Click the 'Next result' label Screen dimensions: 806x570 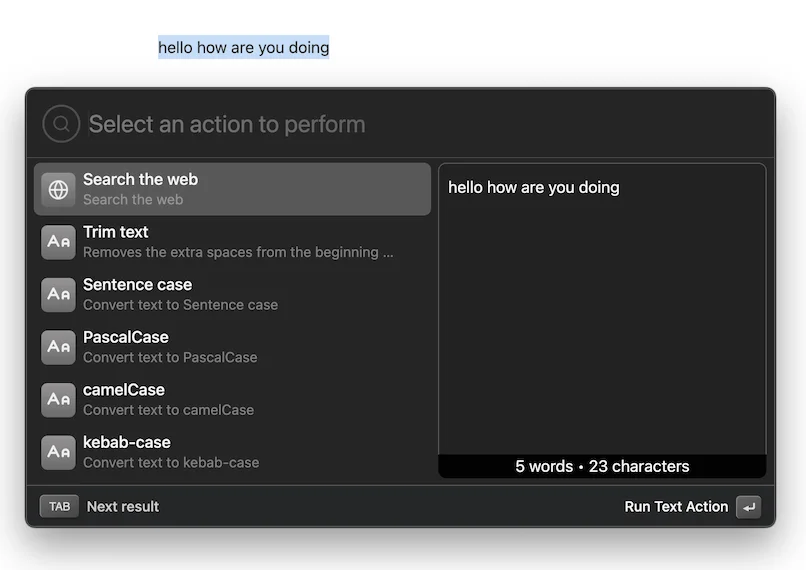click(123, 506)
